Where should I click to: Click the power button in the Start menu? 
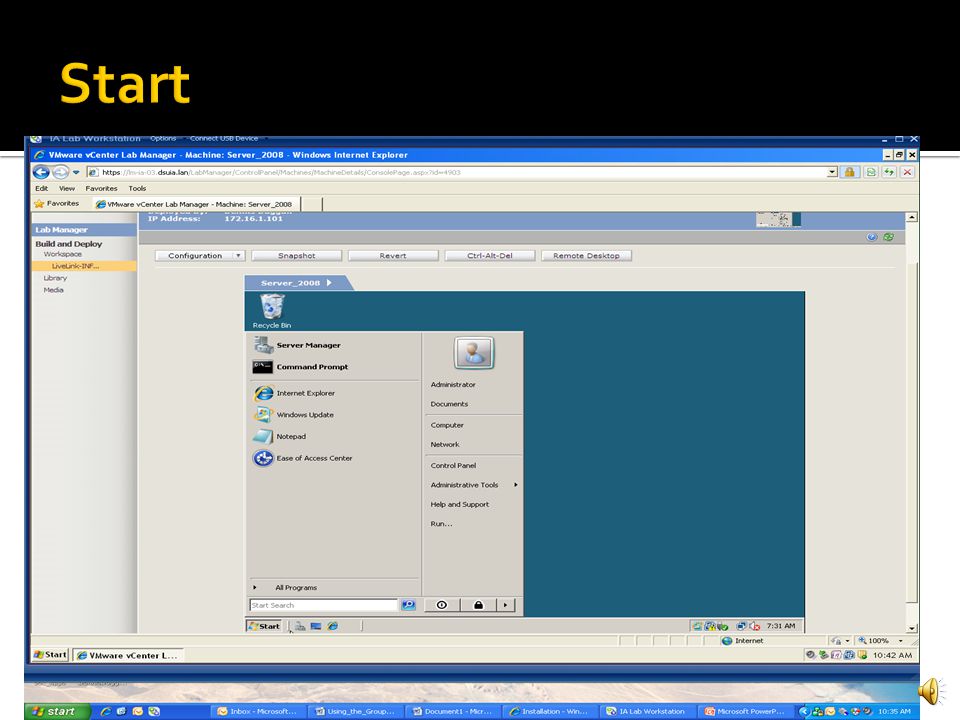coord(441,605)
